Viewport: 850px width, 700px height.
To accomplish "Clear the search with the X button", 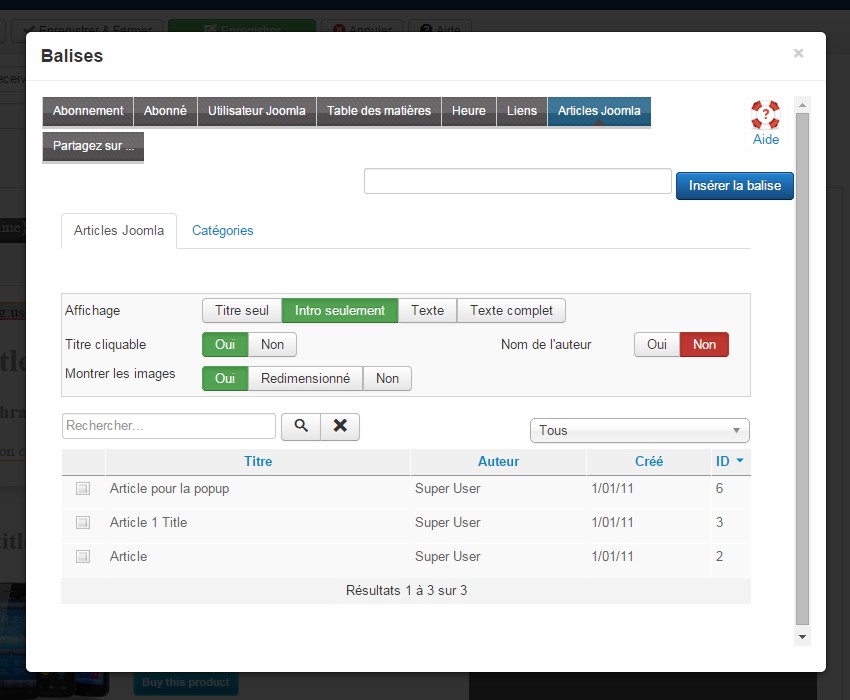I will [340, 426].
